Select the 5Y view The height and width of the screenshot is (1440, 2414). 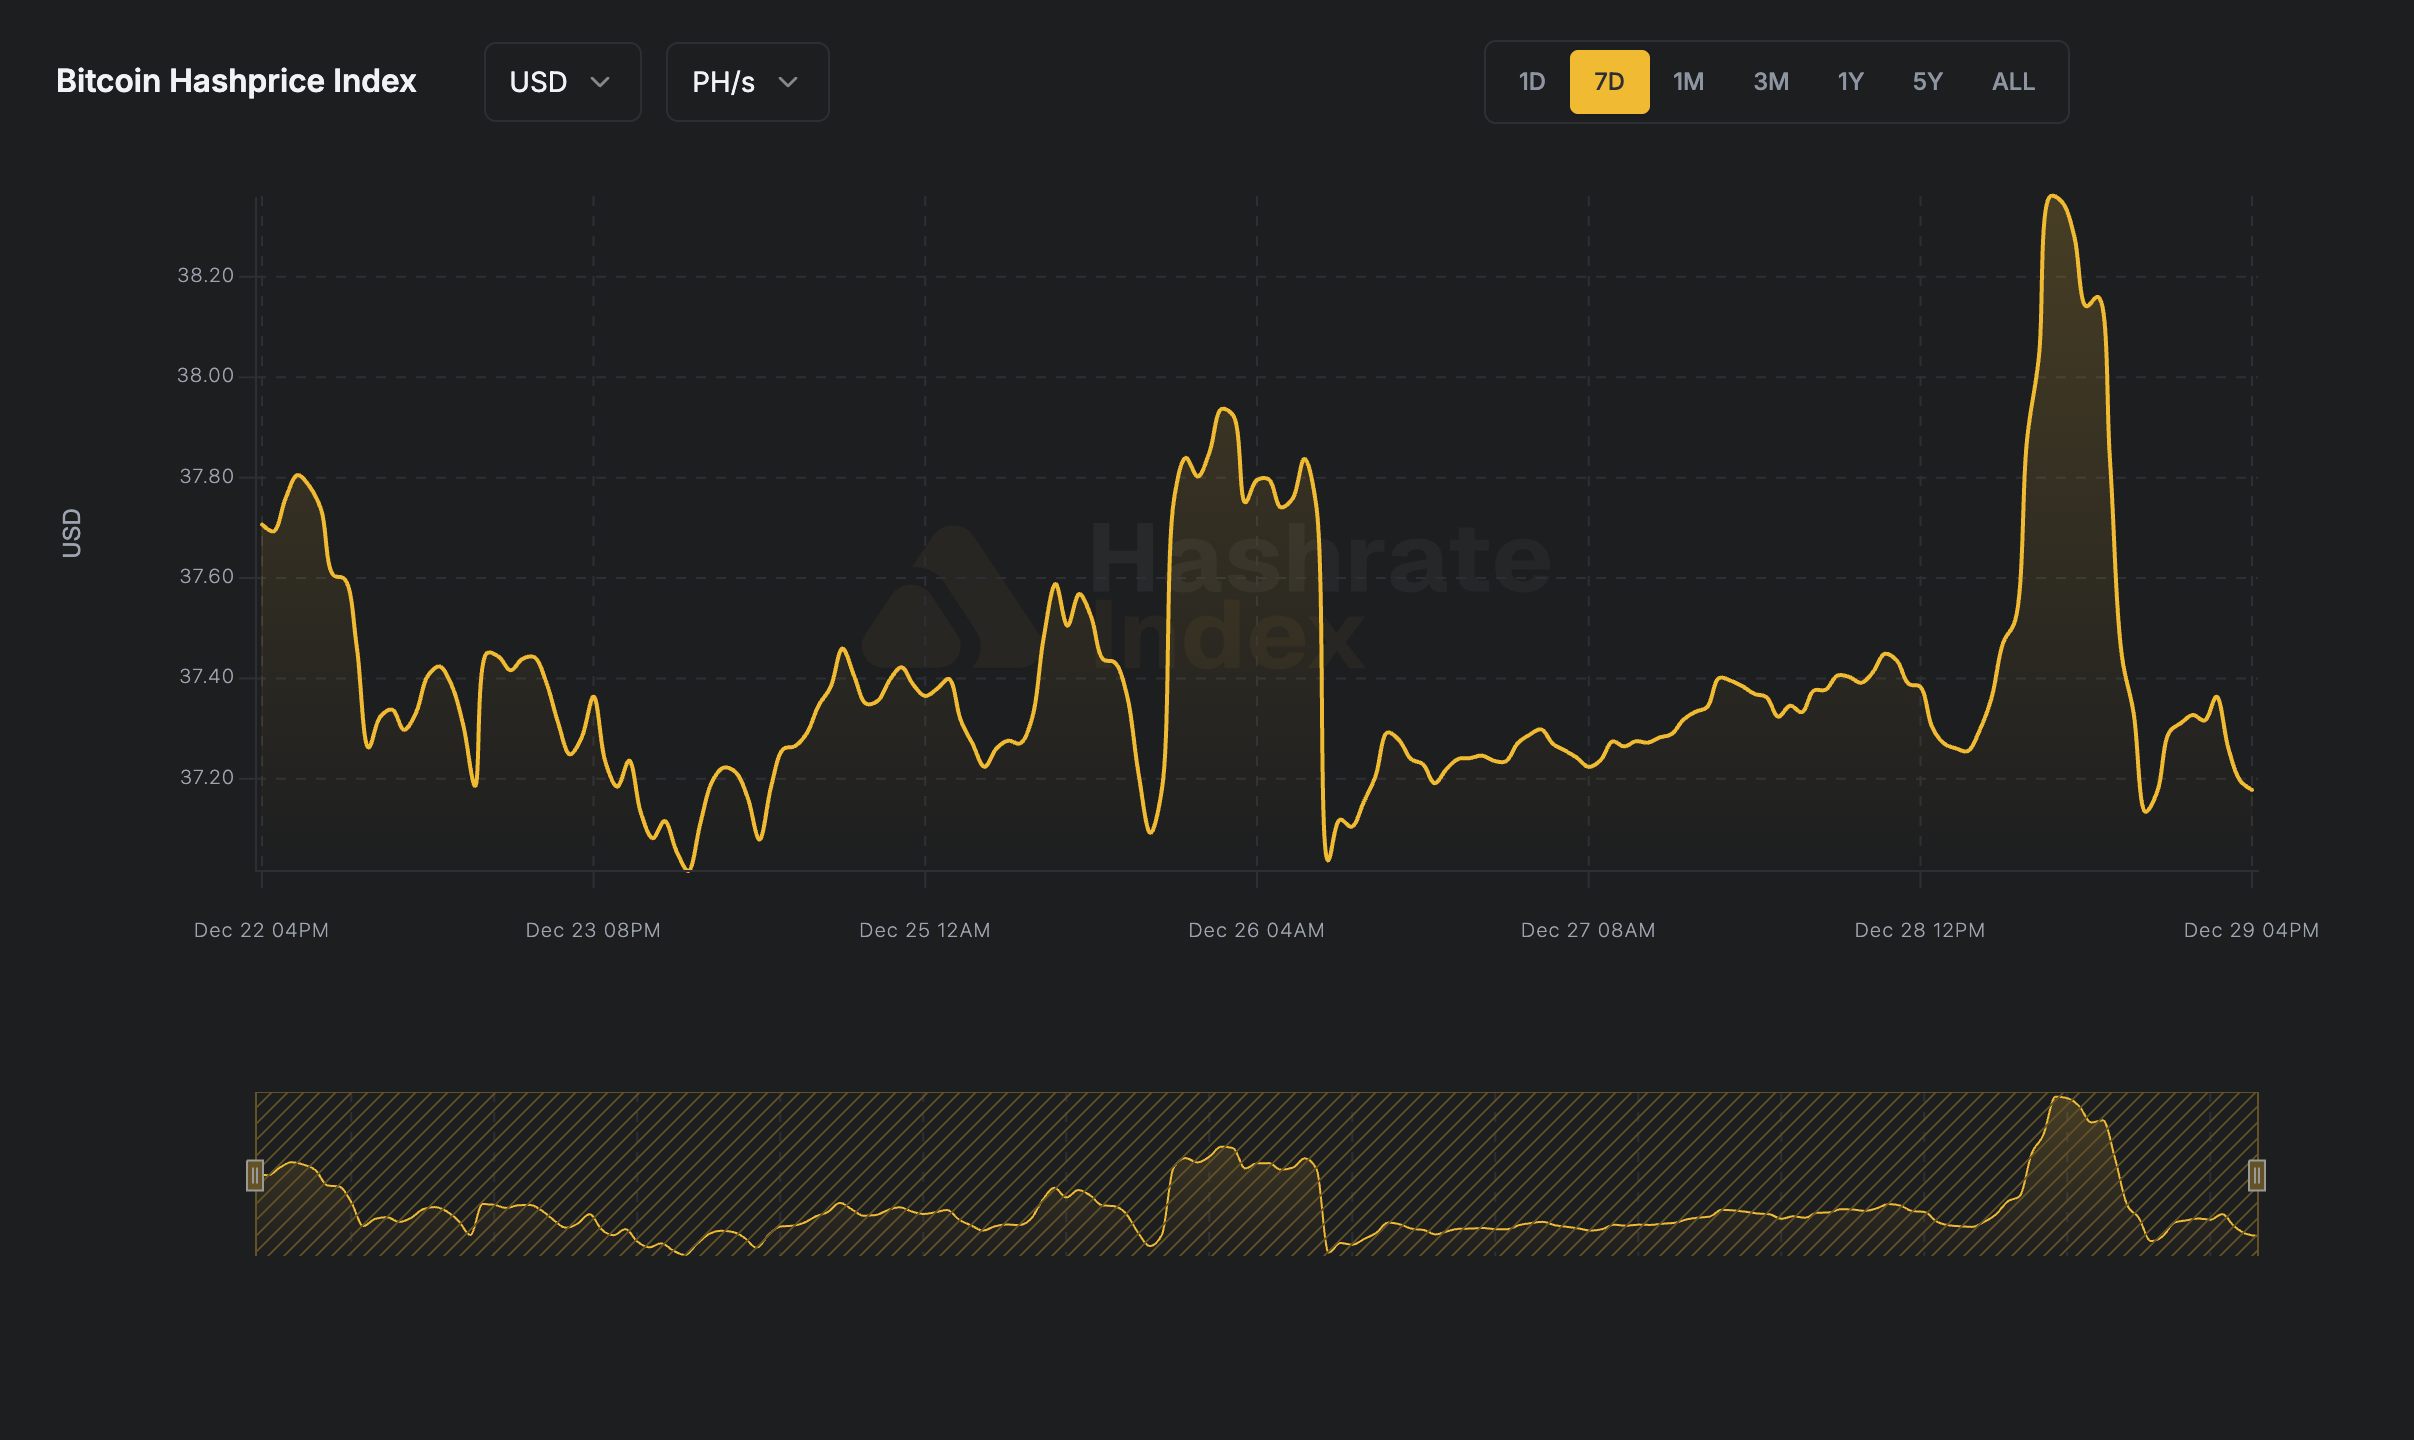point(1926,81)
